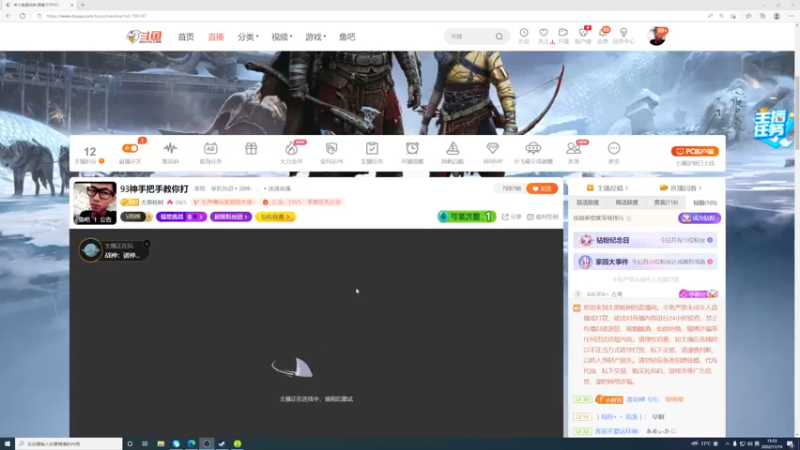Click the purple 福星挑战 badge

click(181, 217)
